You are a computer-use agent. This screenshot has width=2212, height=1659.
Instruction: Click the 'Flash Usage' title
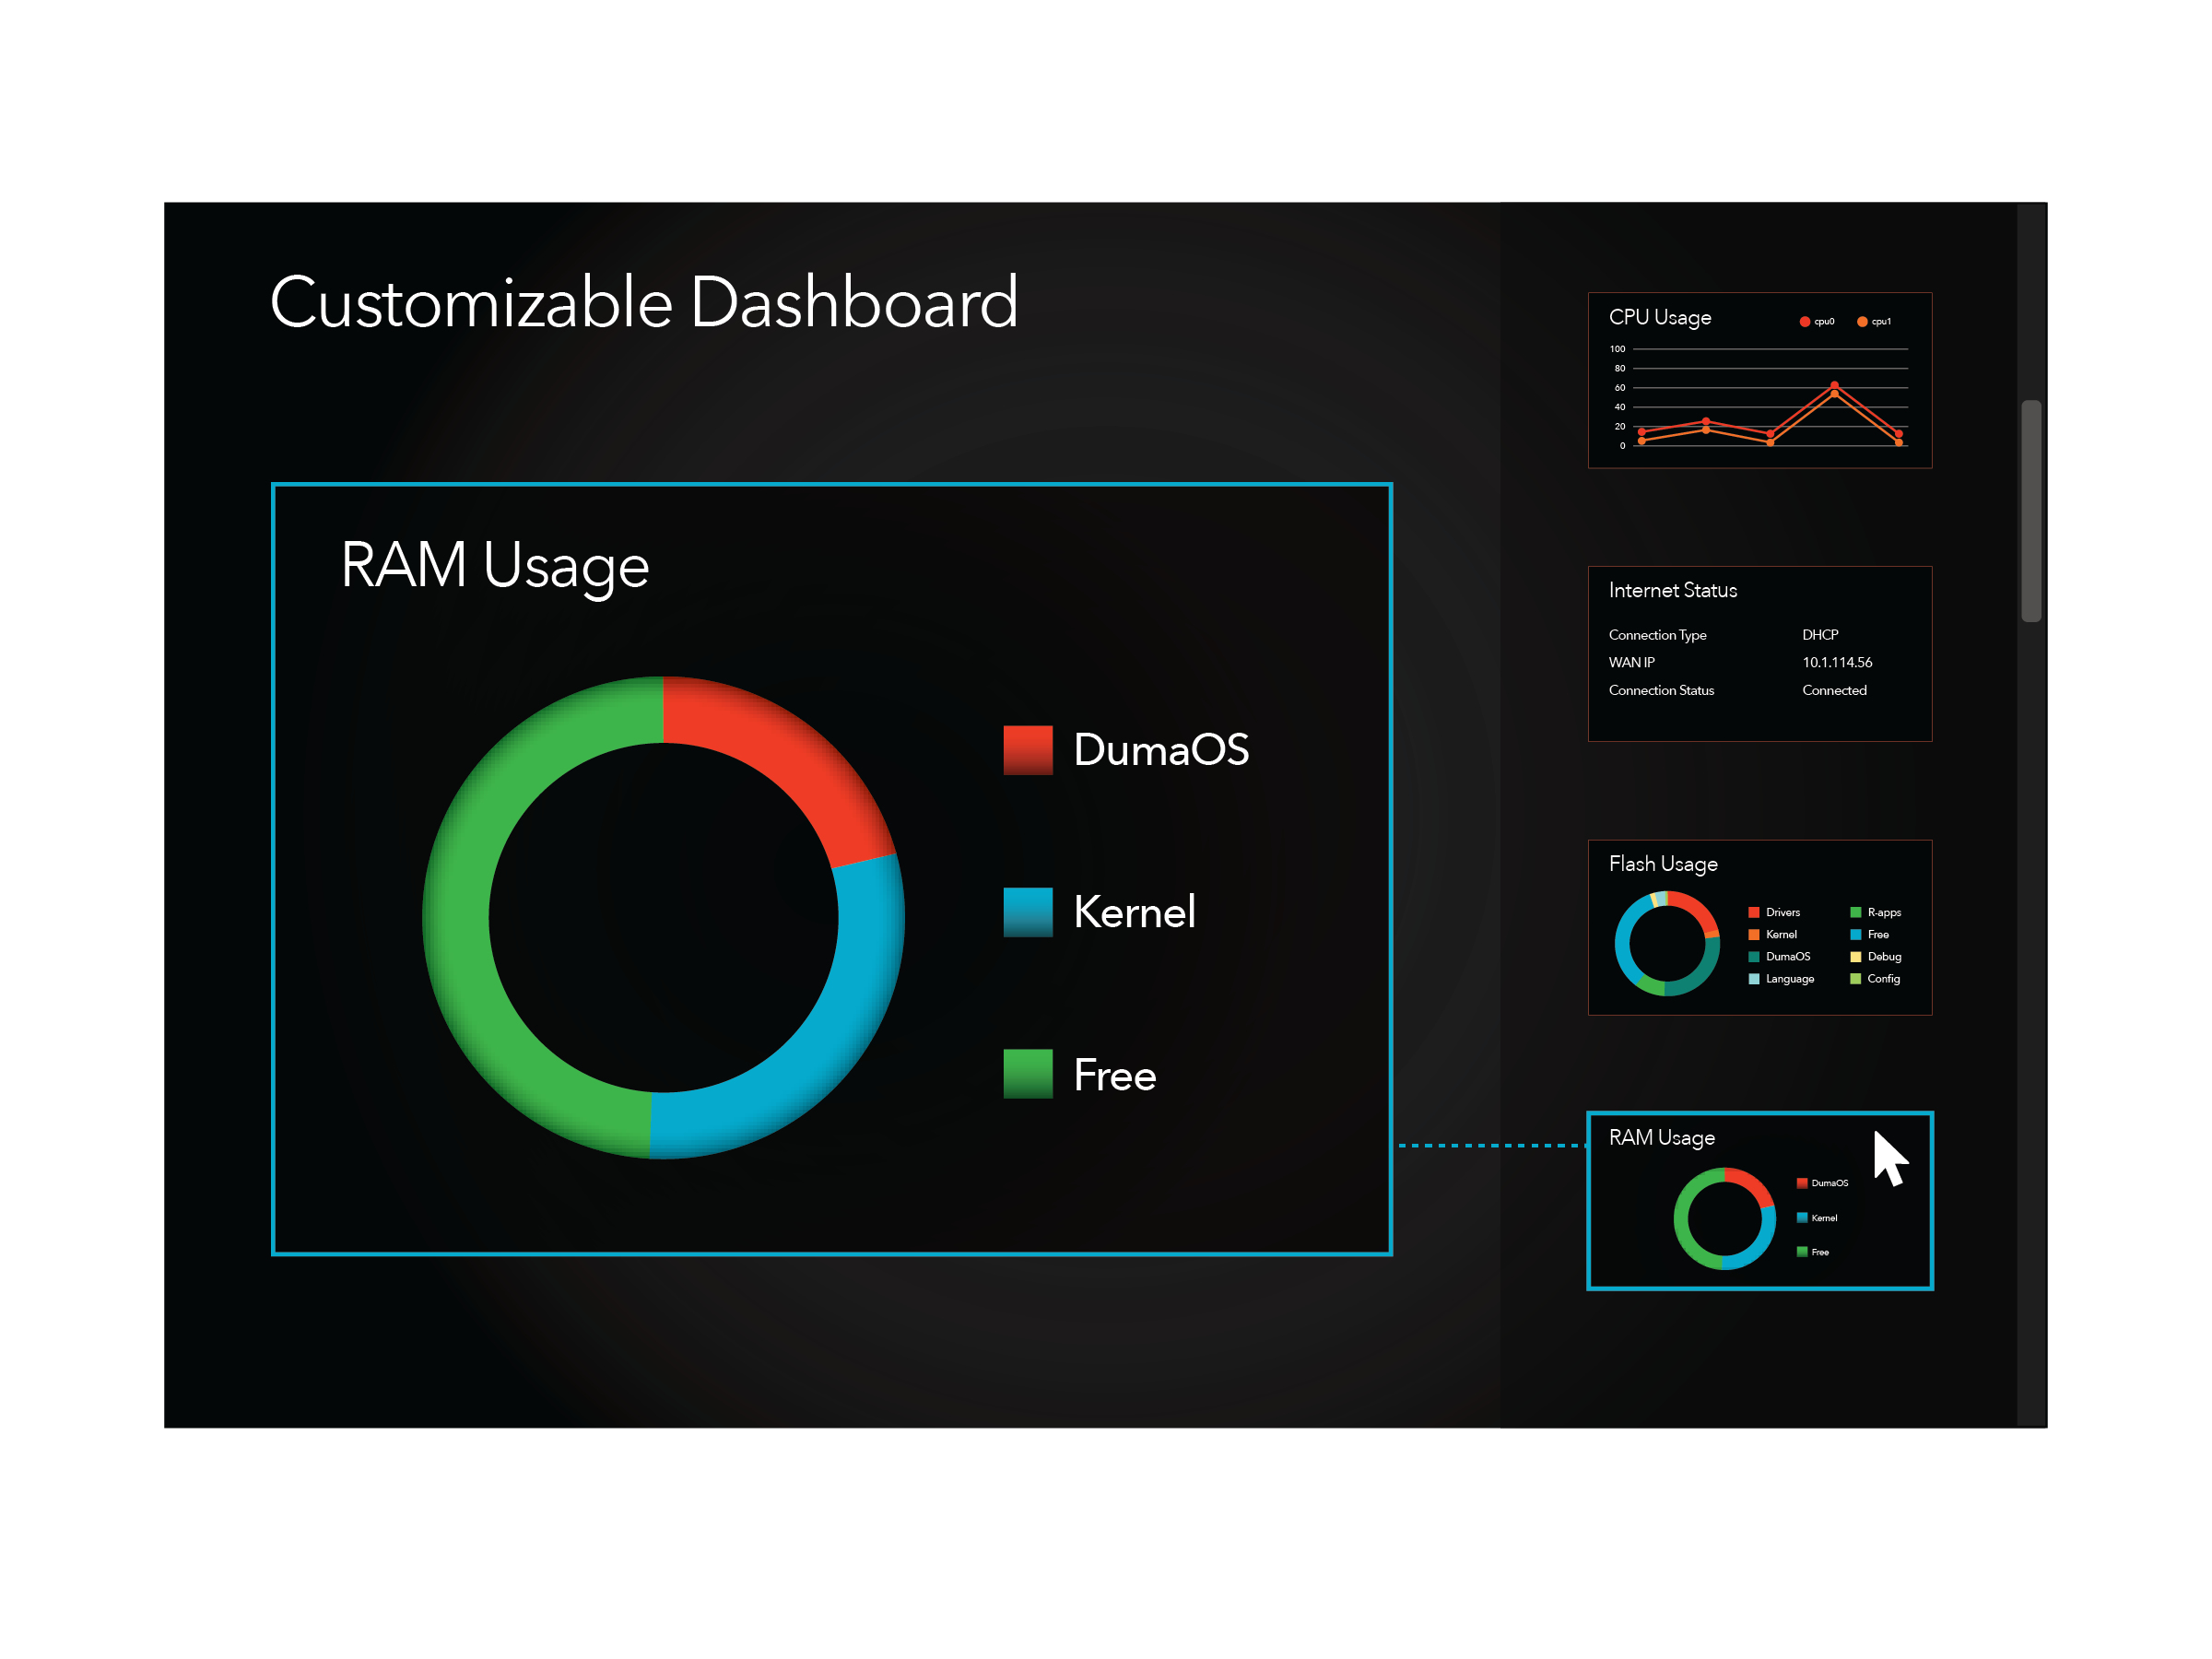point(1663,864)
